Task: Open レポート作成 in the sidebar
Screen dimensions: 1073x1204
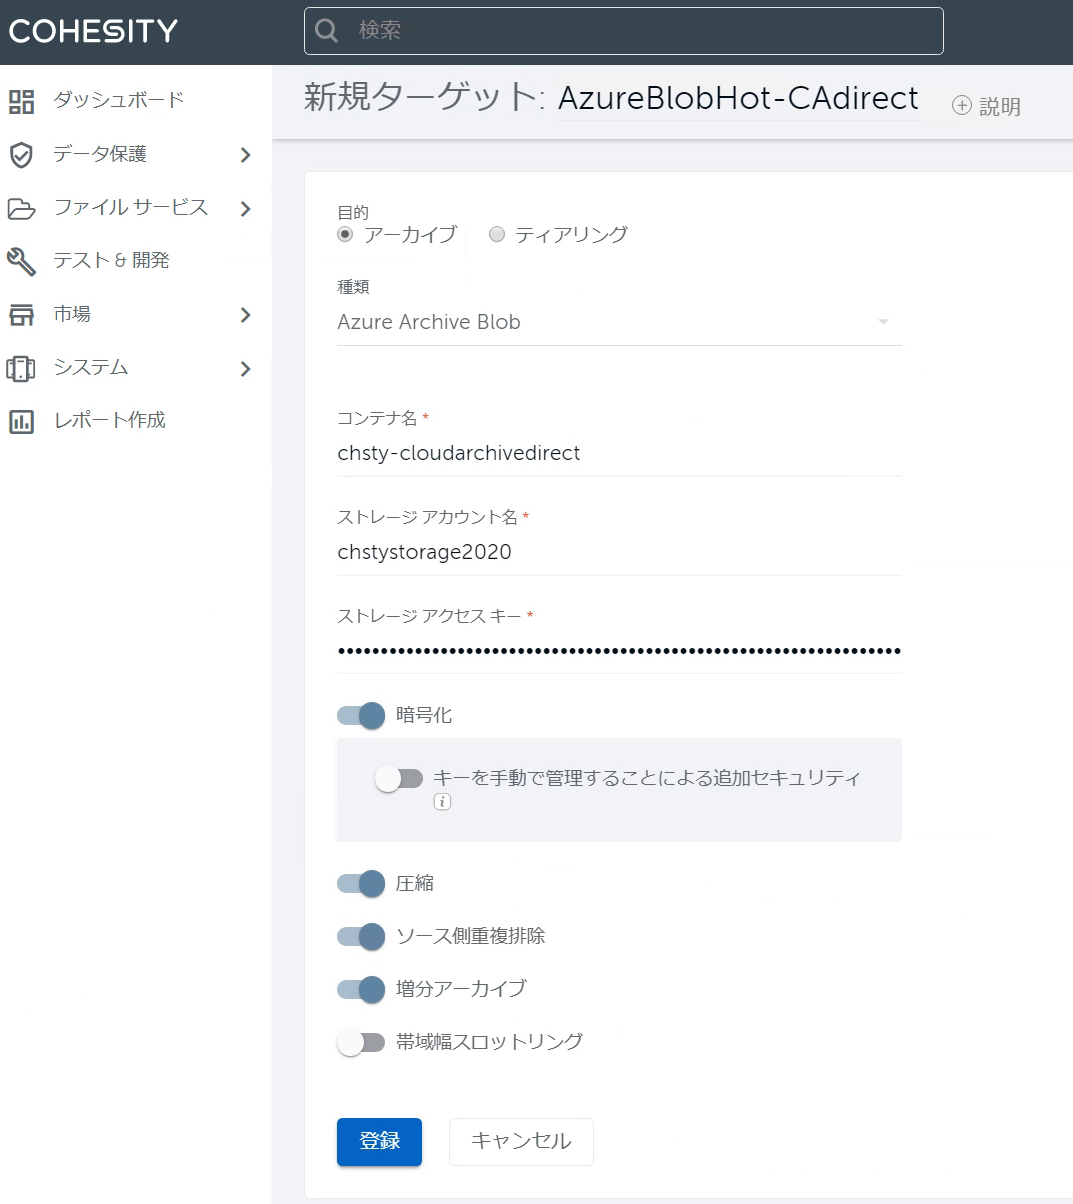Action: 110,420
